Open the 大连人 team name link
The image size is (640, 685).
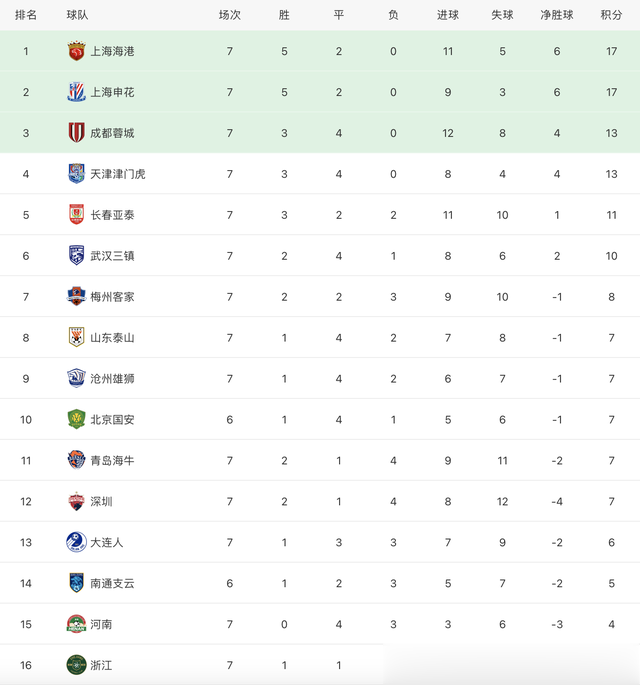pyautogui.click(x=107, y=543)
